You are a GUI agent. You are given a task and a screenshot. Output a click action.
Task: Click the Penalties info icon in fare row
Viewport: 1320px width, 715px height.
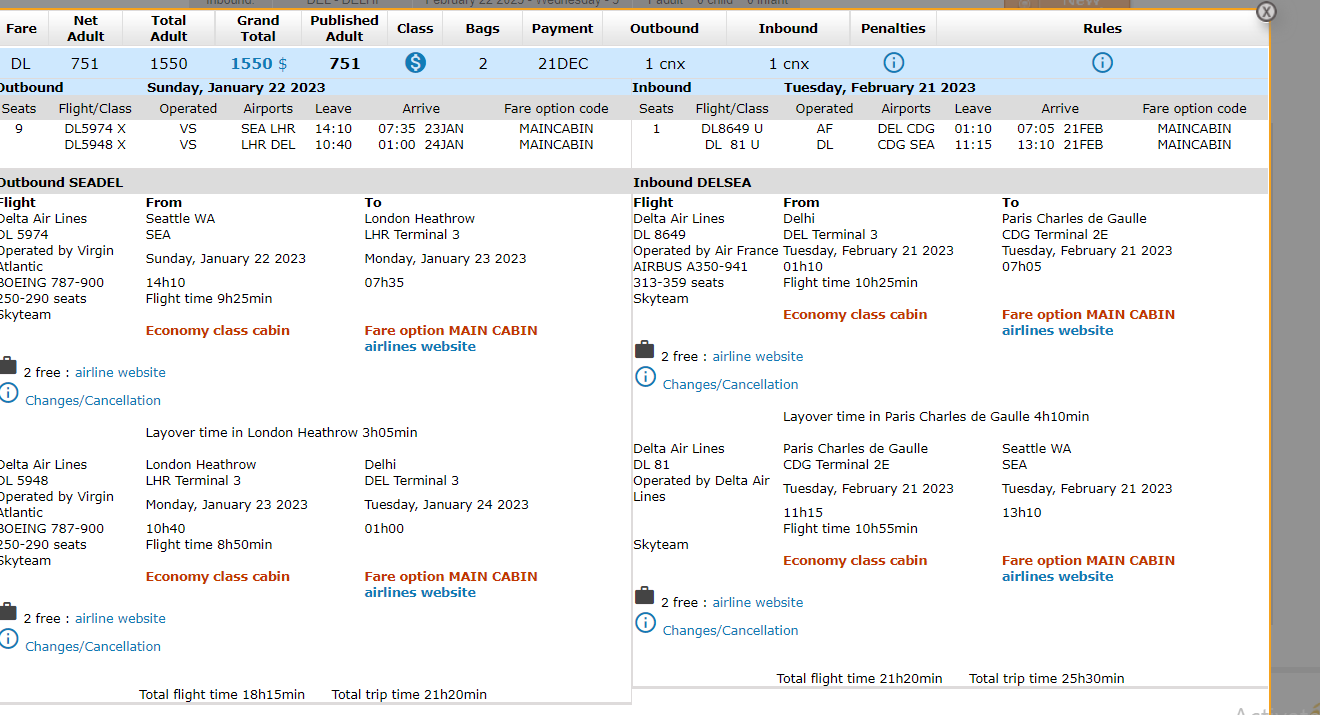tap(893, 63)
